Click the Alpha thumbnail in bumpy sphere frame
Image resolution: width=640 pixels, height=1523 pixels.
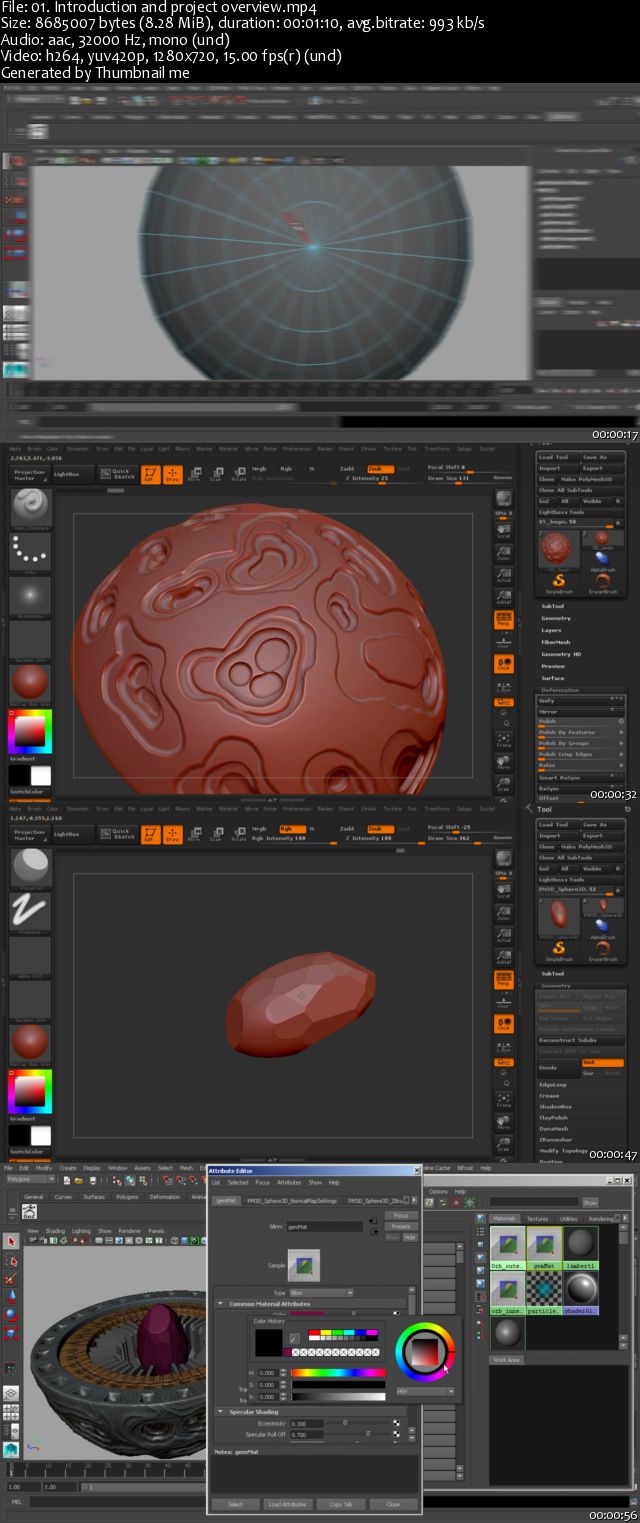pos(29,599)
